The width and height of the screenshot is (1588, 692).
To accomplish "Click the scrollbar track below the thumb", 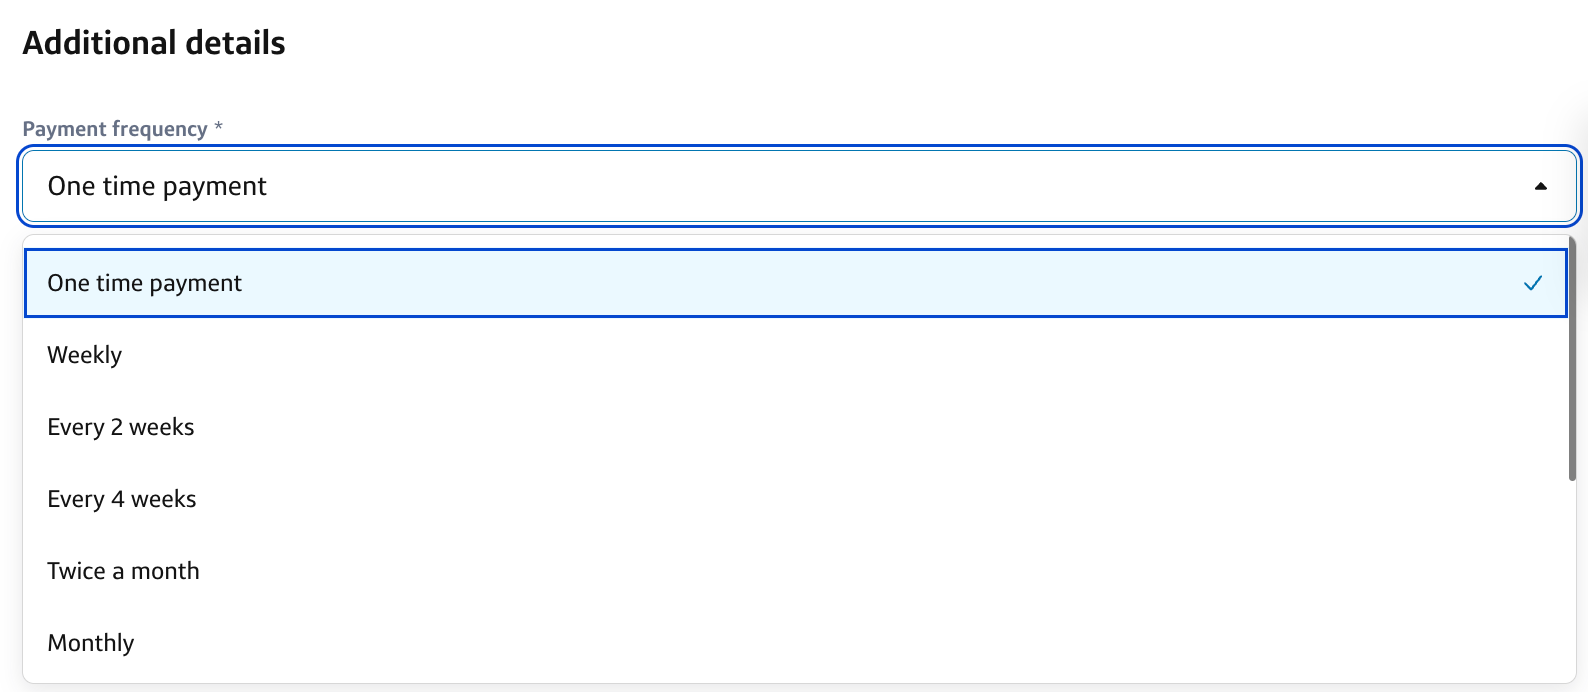I will pos(1572,580).
